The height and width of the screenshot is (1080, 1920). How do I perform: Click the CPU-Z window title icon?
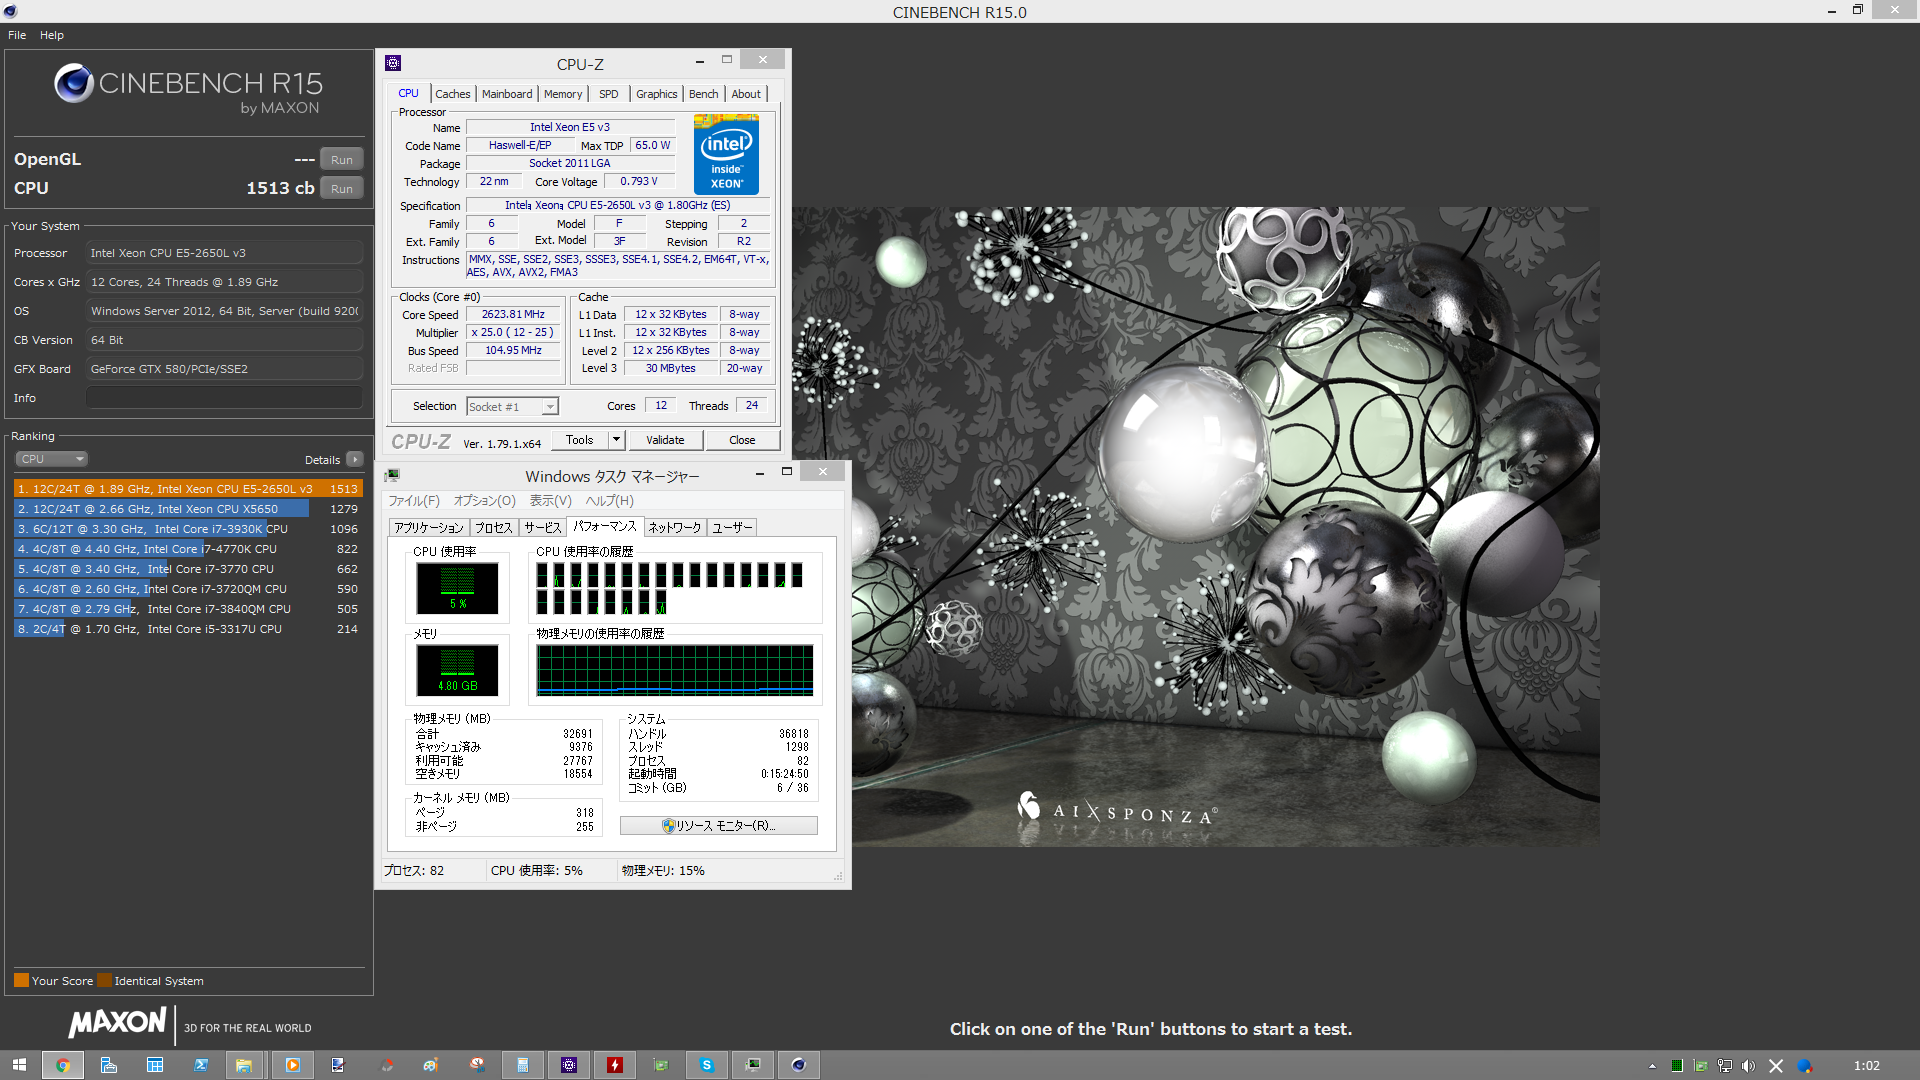click(393, 63)
